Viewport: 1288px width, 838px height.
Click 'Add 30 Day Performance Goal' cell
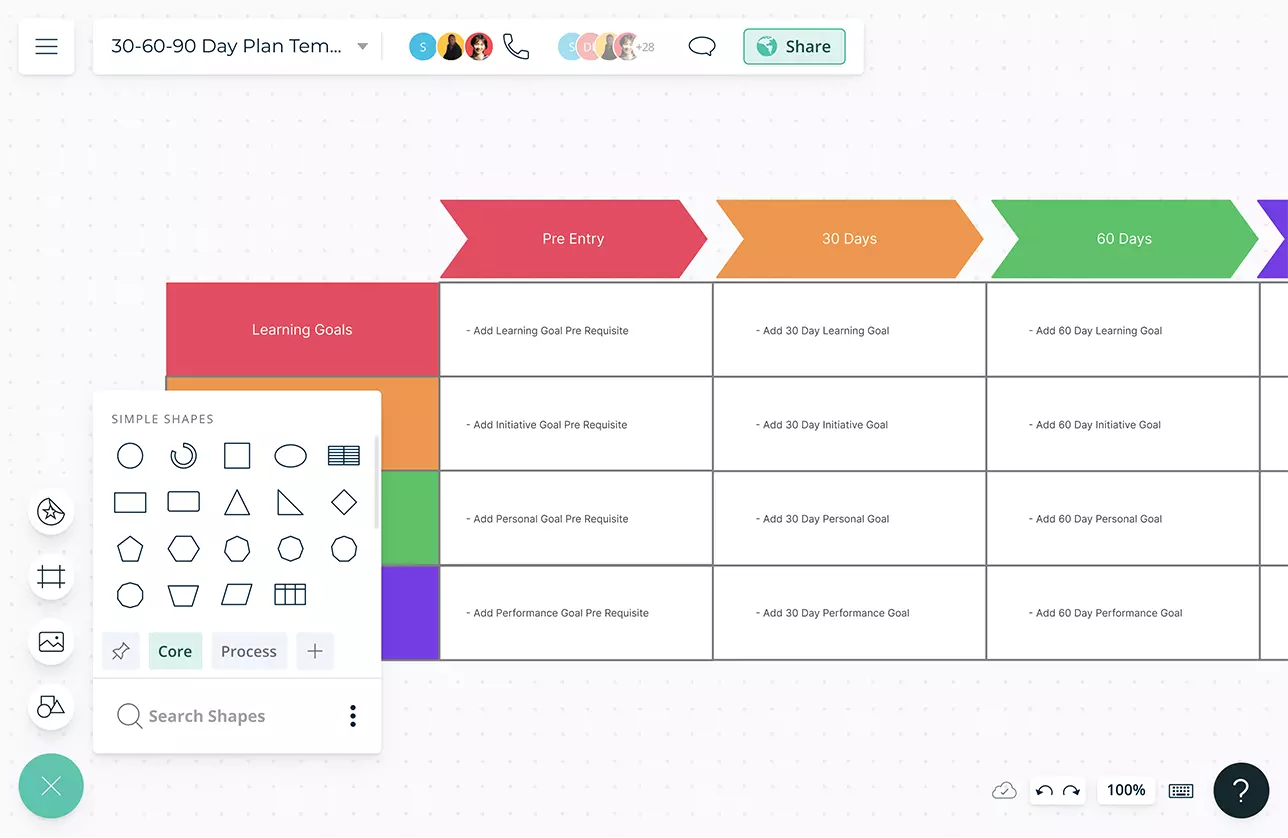point(850,613)
